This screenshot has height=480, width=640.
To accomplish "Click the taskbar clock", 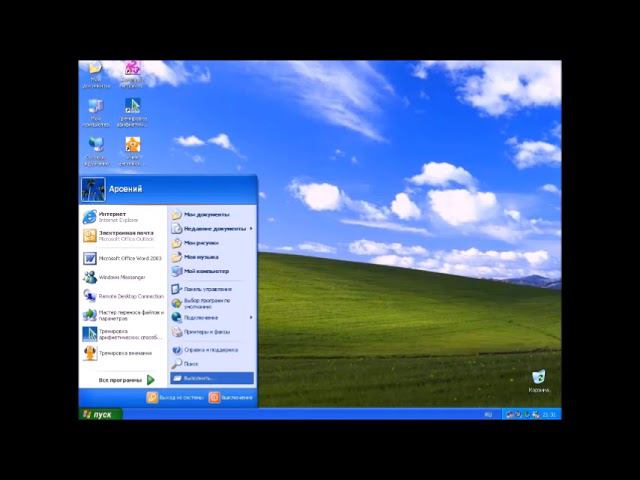I will pos(549,415).
